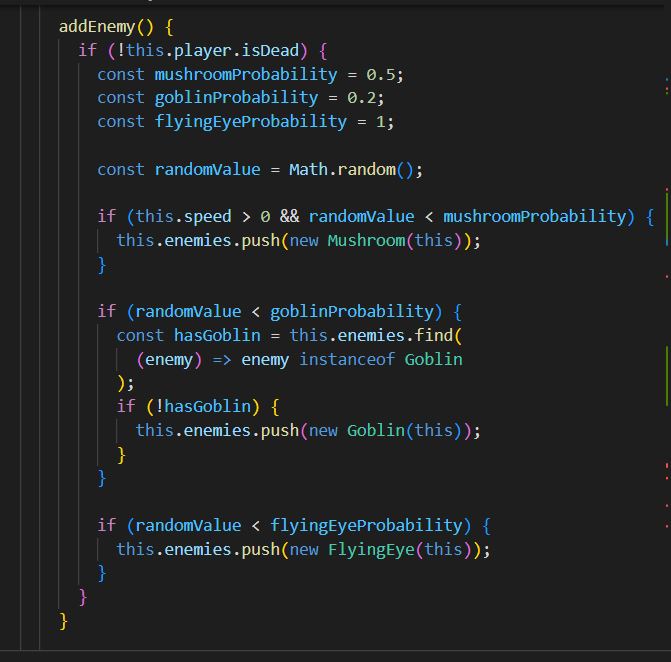Click the flyingEyeProbability constant declaration
The height and width of the screenshot is (662, 671).
(x=250, y=122)
